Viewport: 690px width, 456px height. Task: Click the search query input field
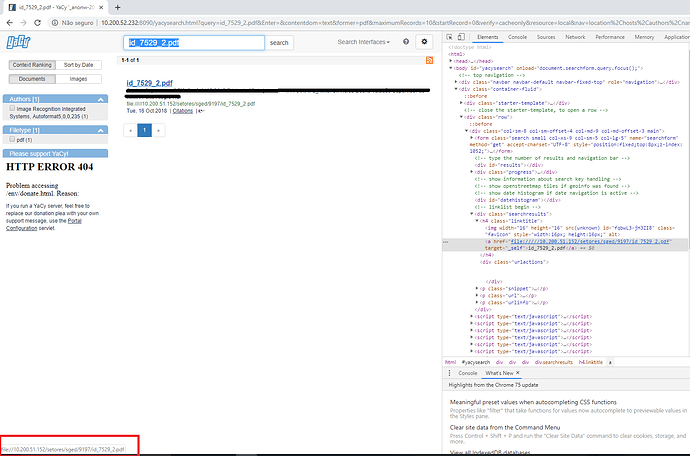pos(195,43)
